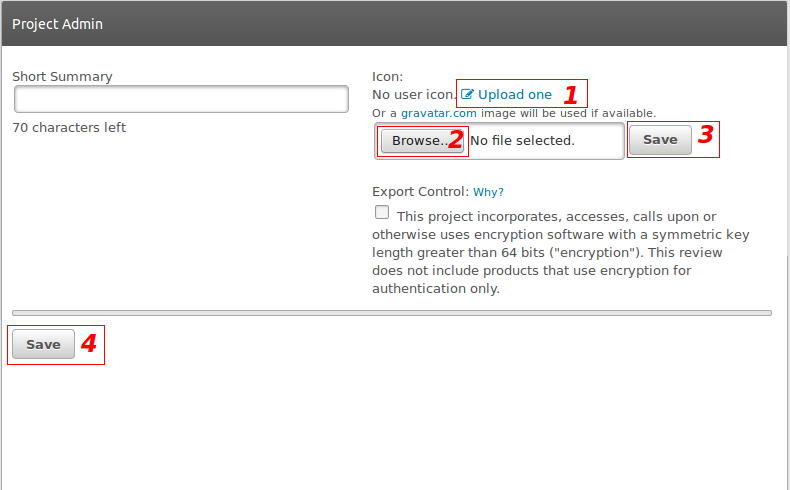Follow the gravatar.com link
The image size is (790, 490).
click(438, 113)
